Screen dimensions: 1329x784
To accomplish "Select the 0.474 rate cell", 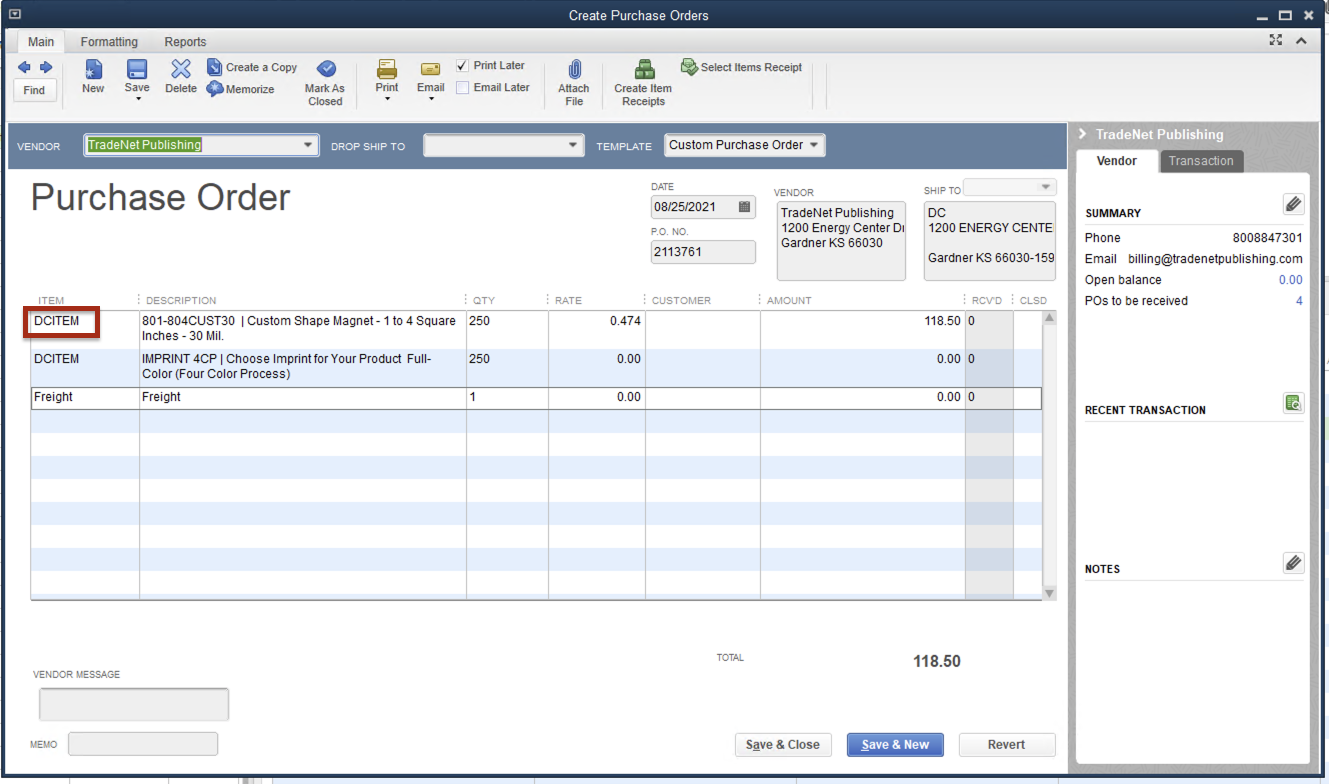I will (597, 330).
